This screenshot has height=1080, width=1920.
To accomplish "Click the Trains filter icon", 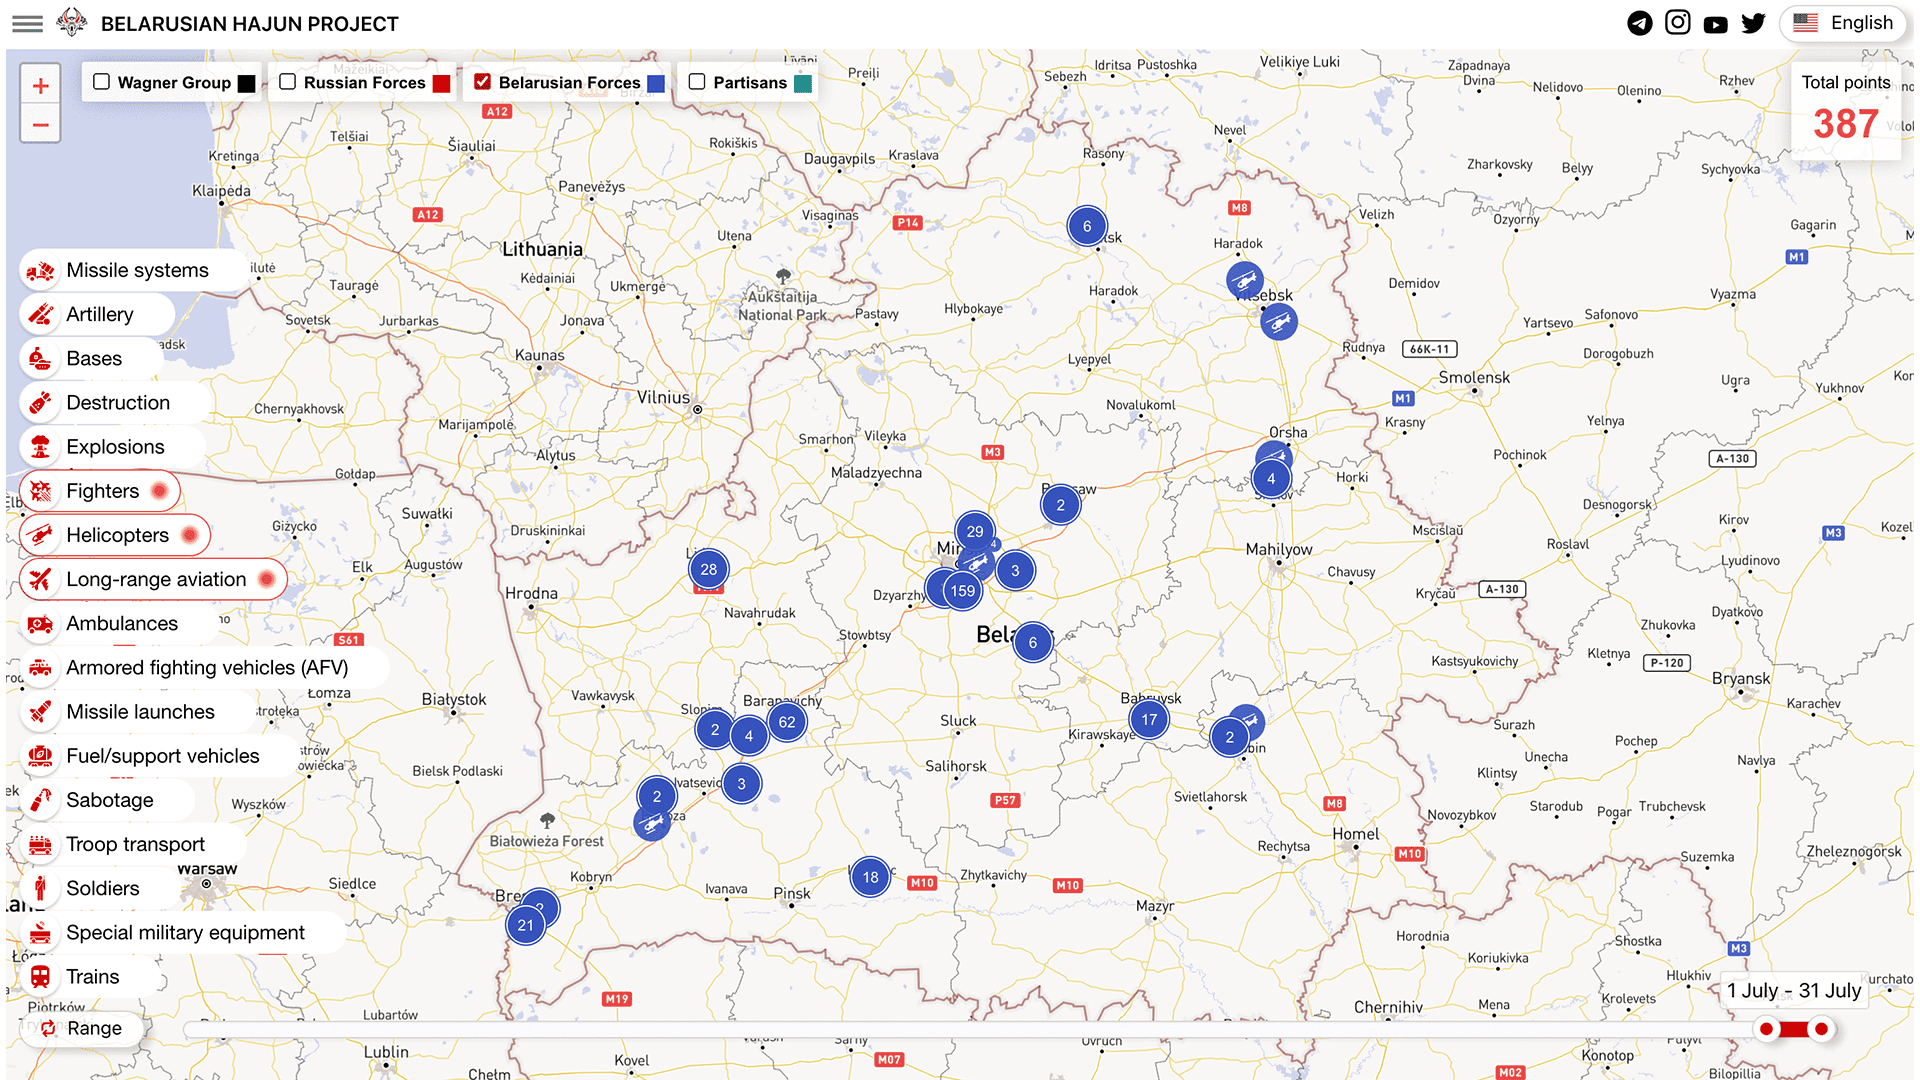I will [40, 976].
